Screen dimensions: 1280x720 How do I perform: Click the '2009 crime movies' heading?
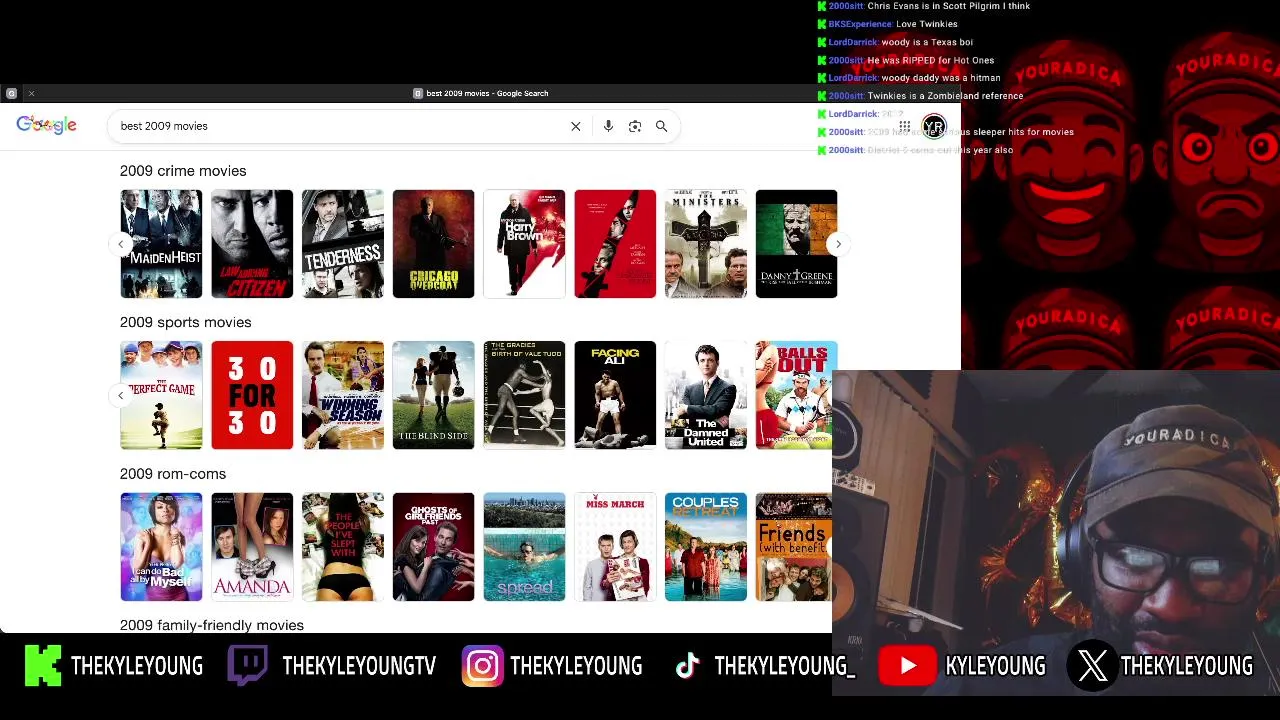pyautogui.click(x=183, y=171)
